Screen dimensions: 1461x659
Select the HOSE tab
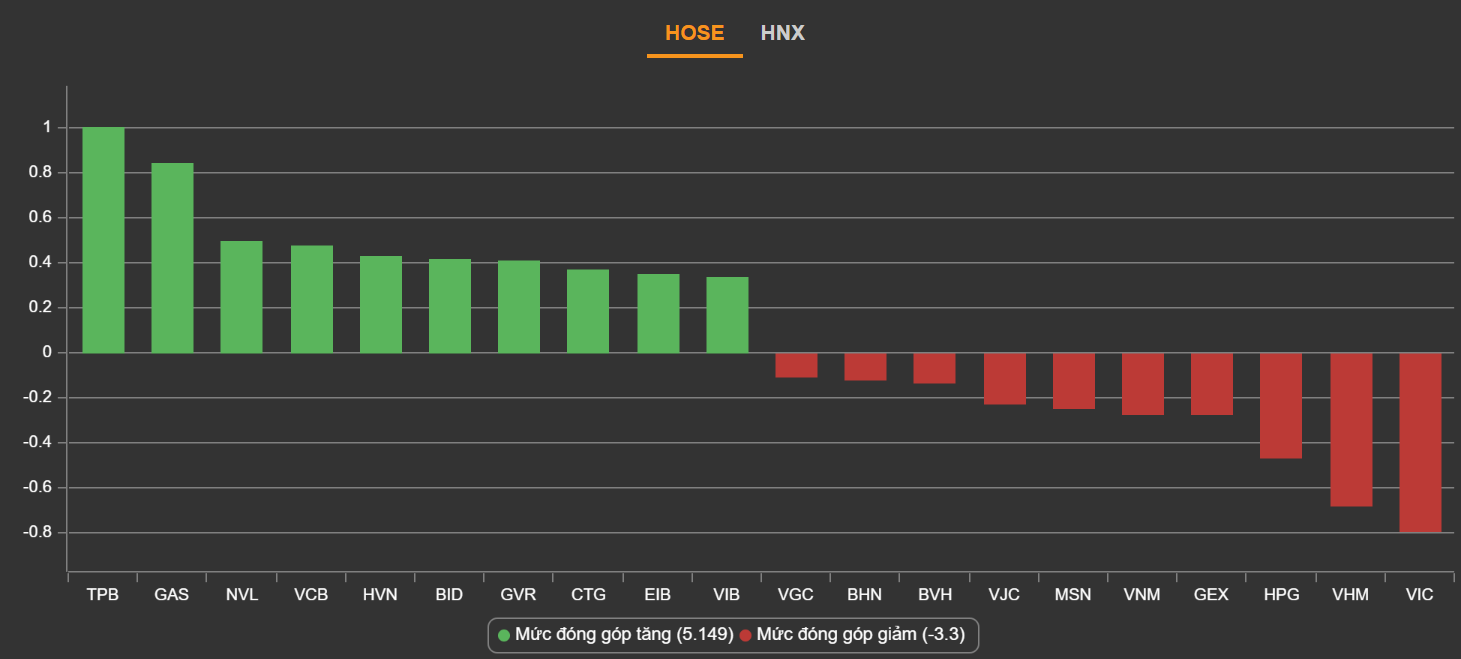694,33
